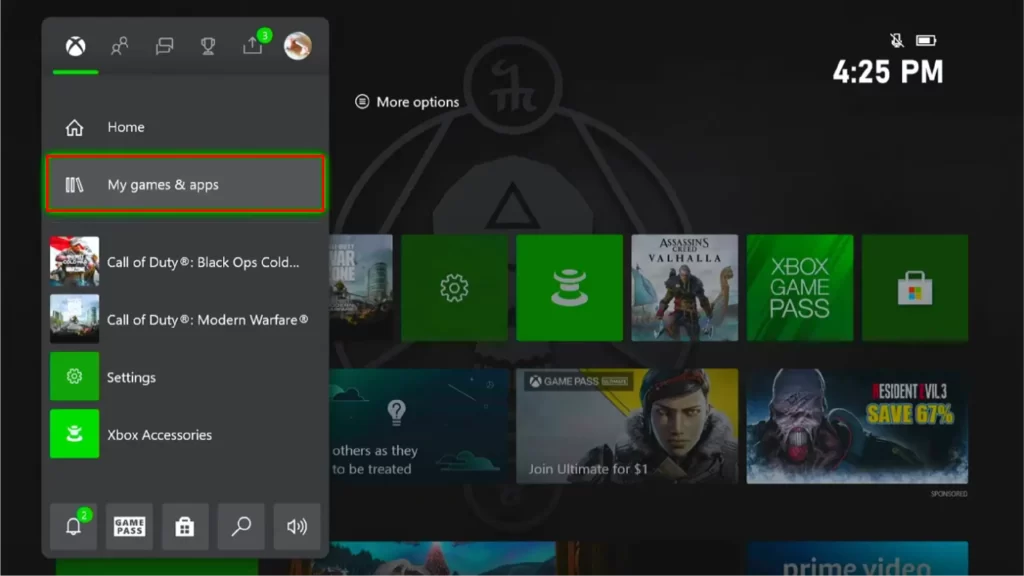Click the green Xbox Accessories icon in guide
Image resolution: width=1024 pixels, height=576 pixels.
point(74,434)
